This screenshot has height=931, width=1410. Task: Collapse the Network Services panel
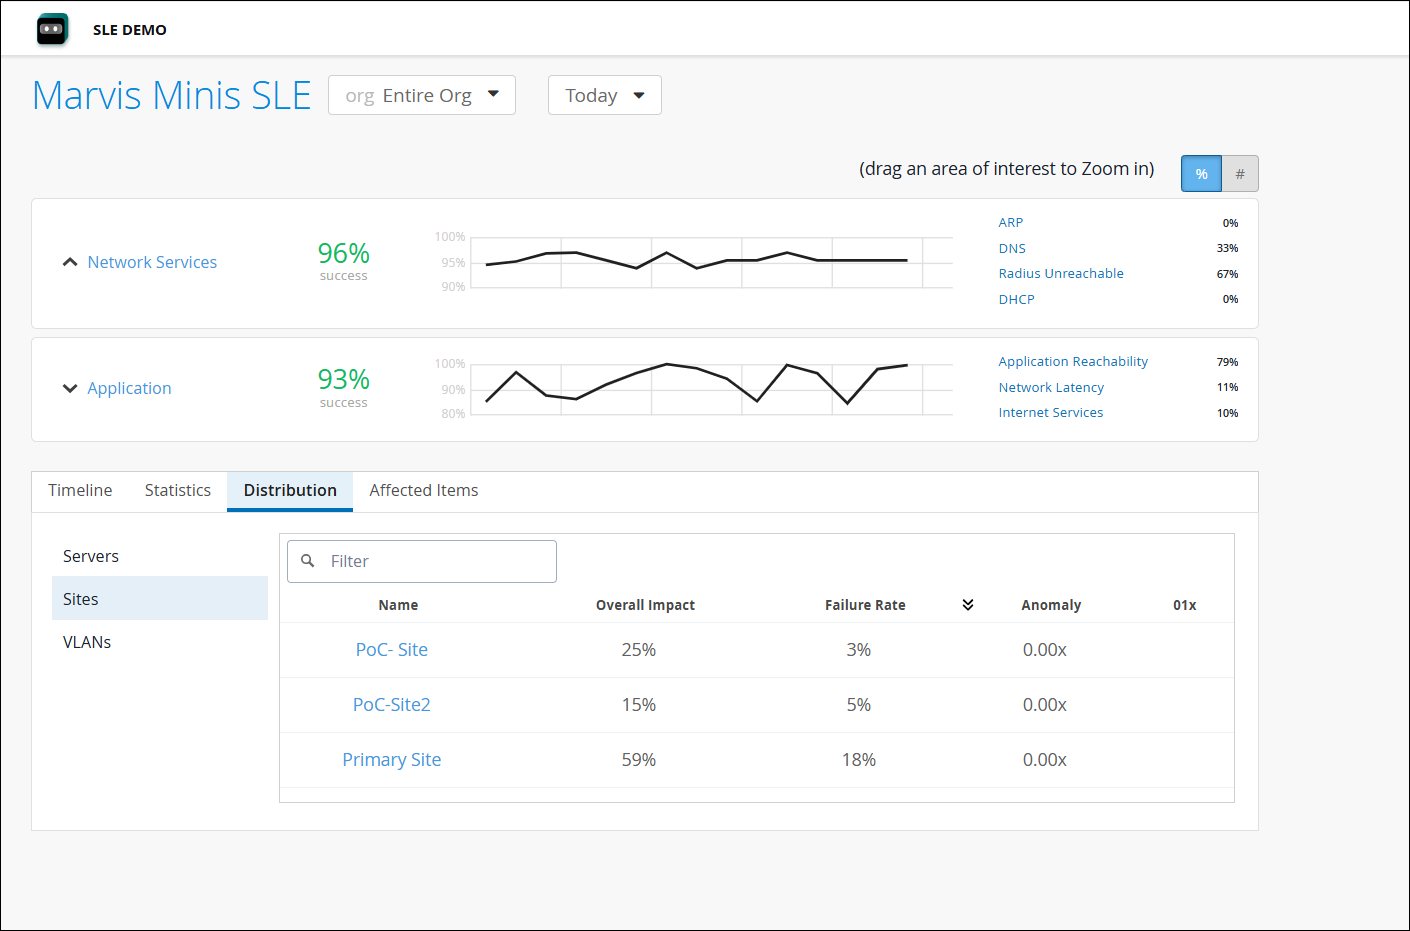[x=69, y=261]
